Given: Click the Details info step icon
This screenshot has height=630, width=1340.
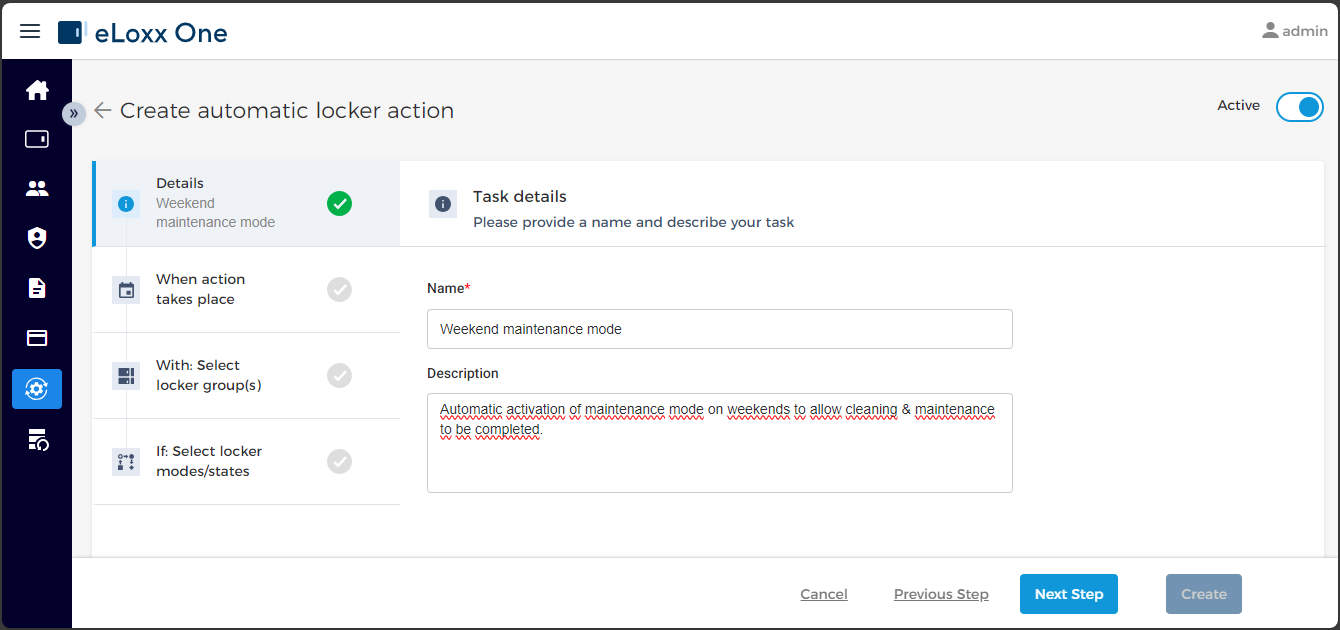Looking at the screenshot, I should (126, 204).
